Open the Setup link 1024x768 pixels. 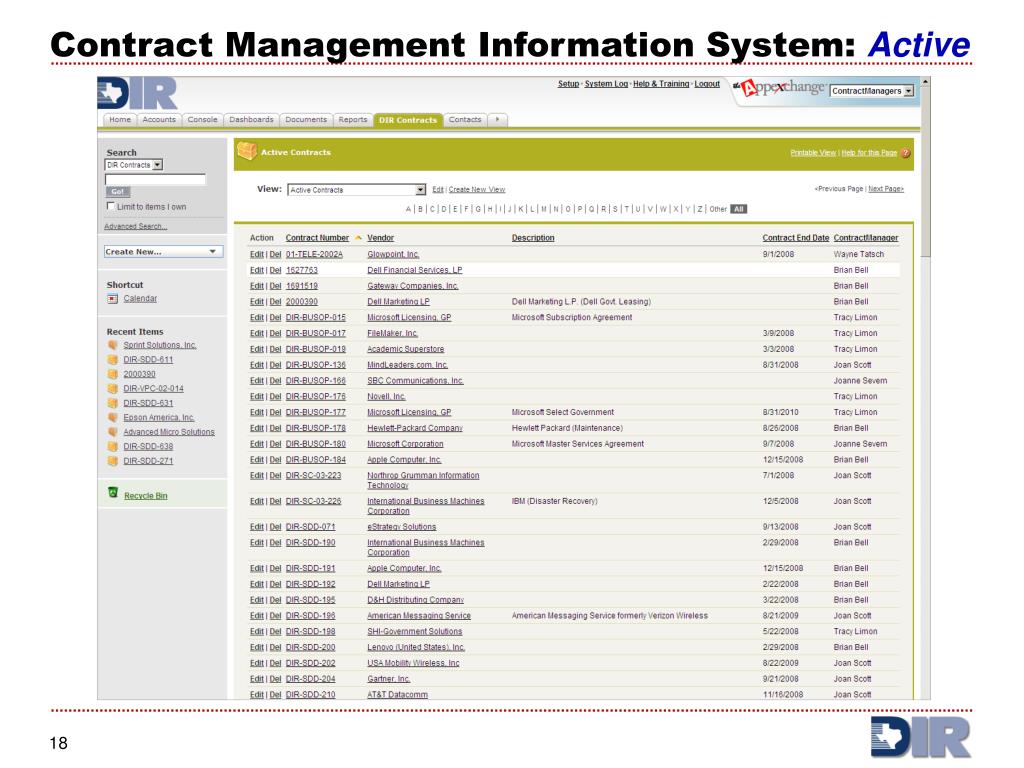[x=568, y=84]
